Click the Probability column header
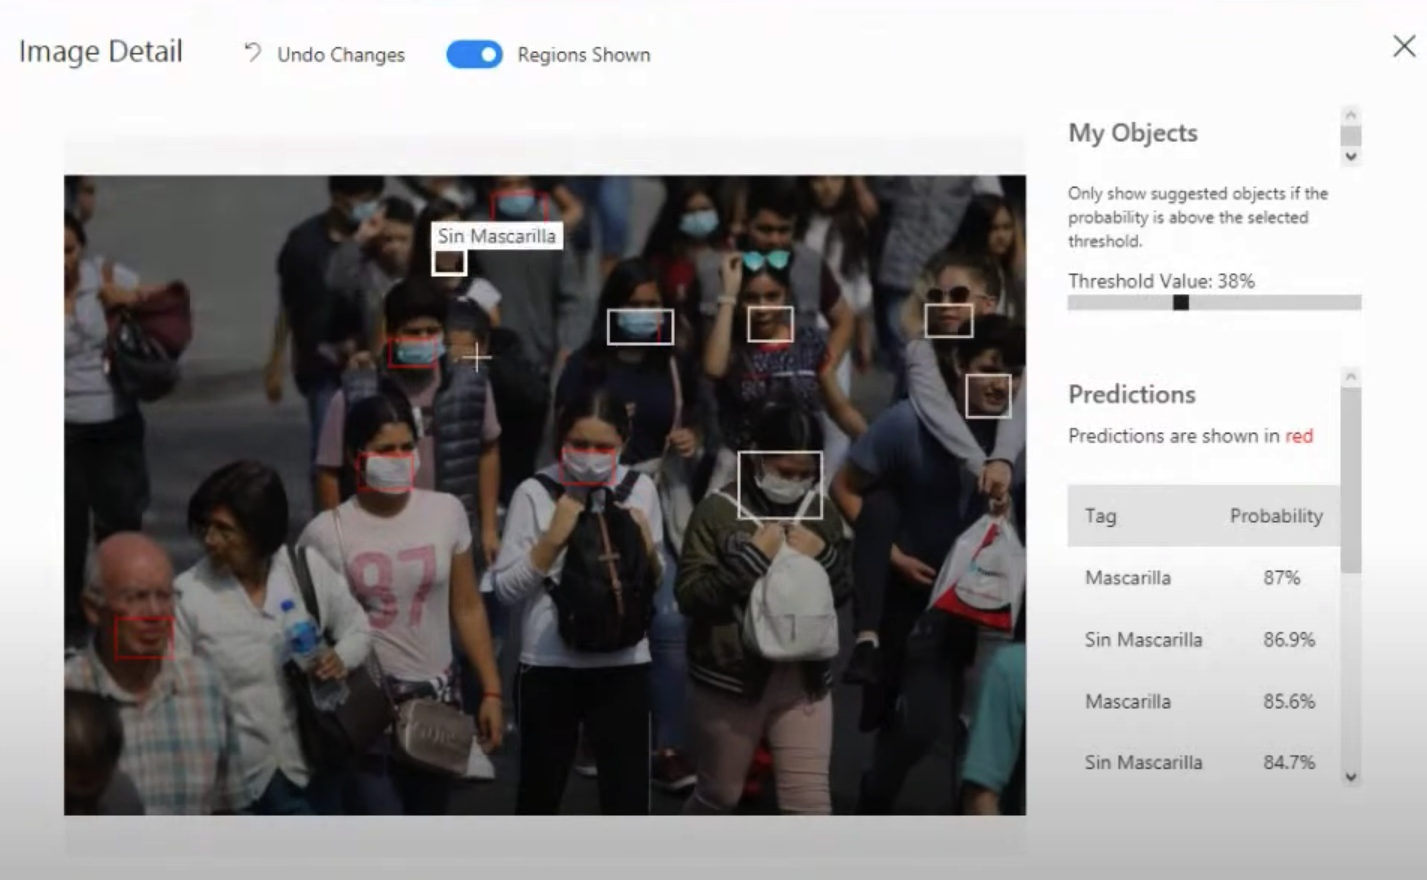This screenshot has height=880, width=1427. 1275,516
